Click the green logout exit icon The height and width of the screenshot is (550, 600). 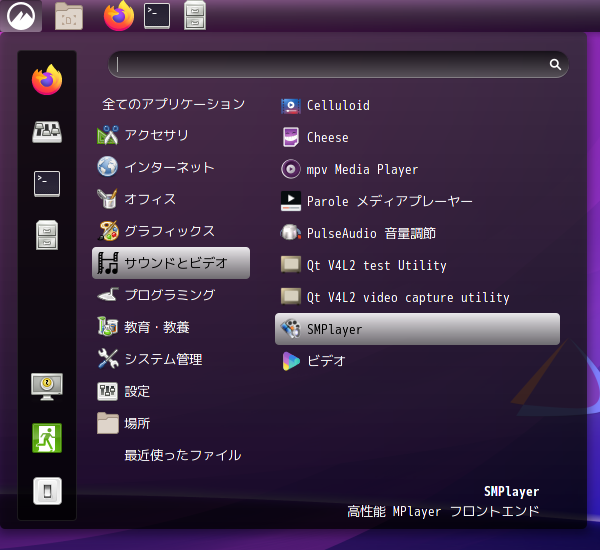(x=47, y=438)
